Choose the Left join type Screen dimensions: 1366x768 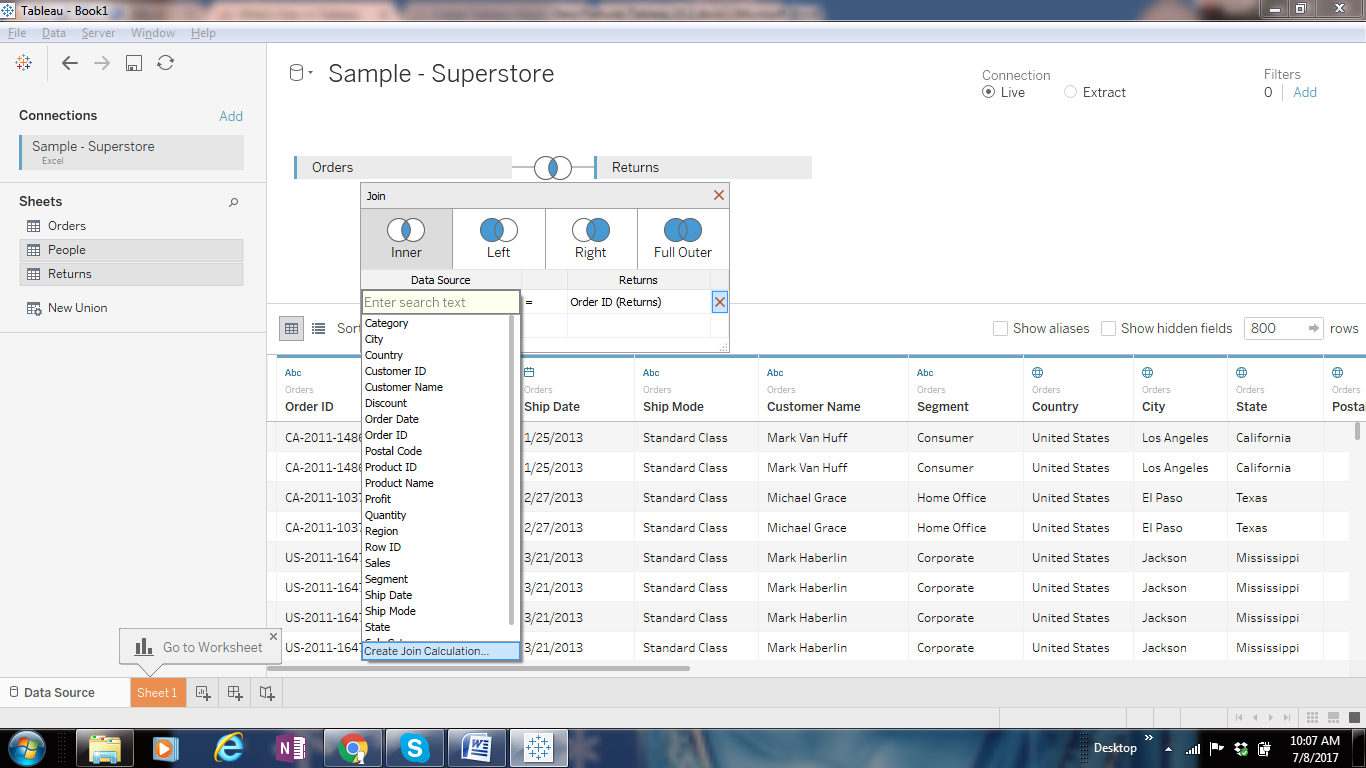pos(499,239)
